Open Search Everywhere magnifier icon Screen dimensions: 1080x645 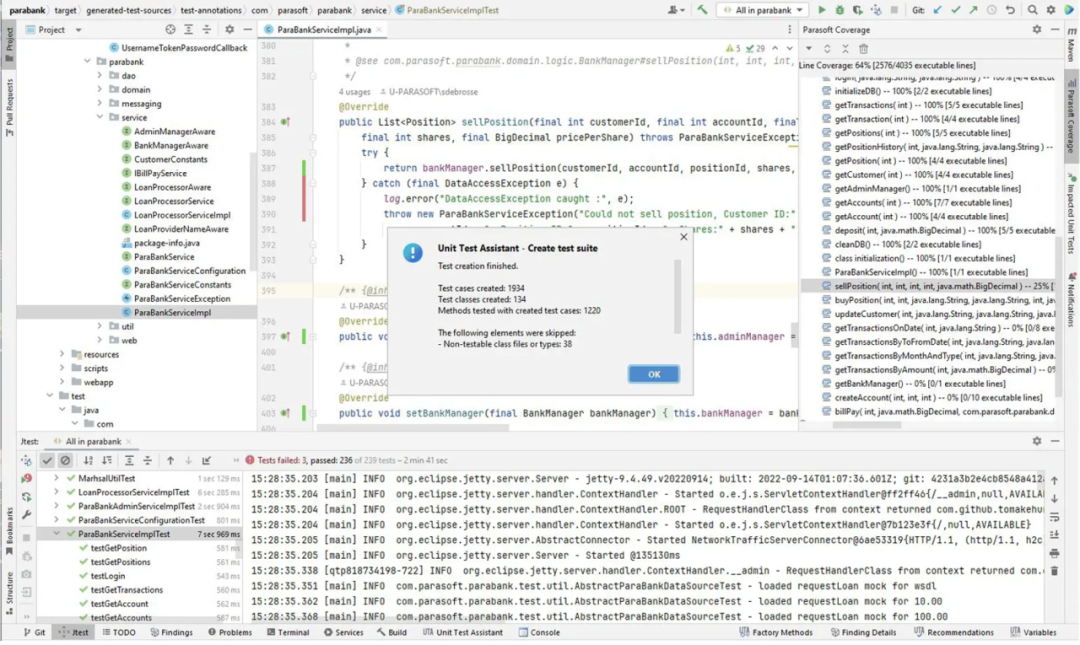tap(1032, 10)
